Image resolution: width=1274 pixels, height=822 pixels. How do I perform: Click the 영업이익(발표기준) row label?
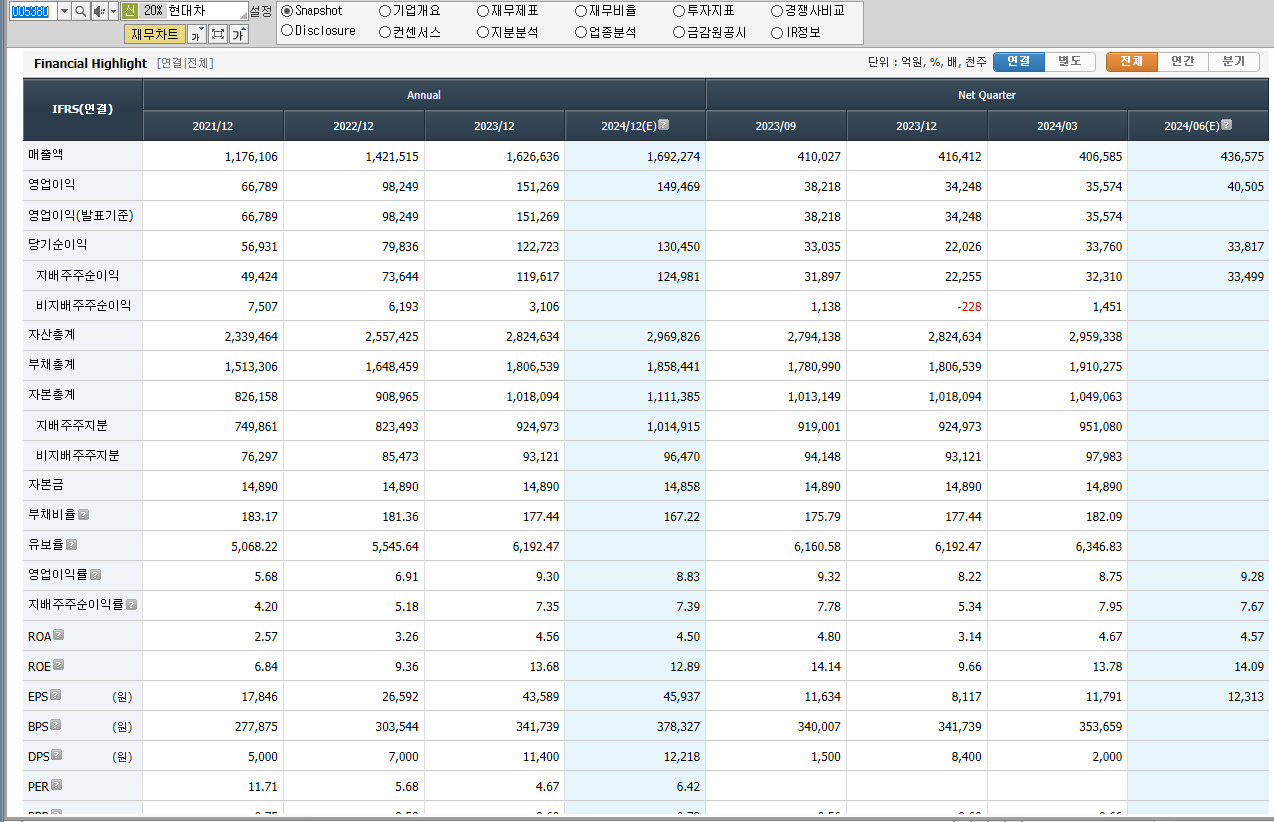pos(81,215)
